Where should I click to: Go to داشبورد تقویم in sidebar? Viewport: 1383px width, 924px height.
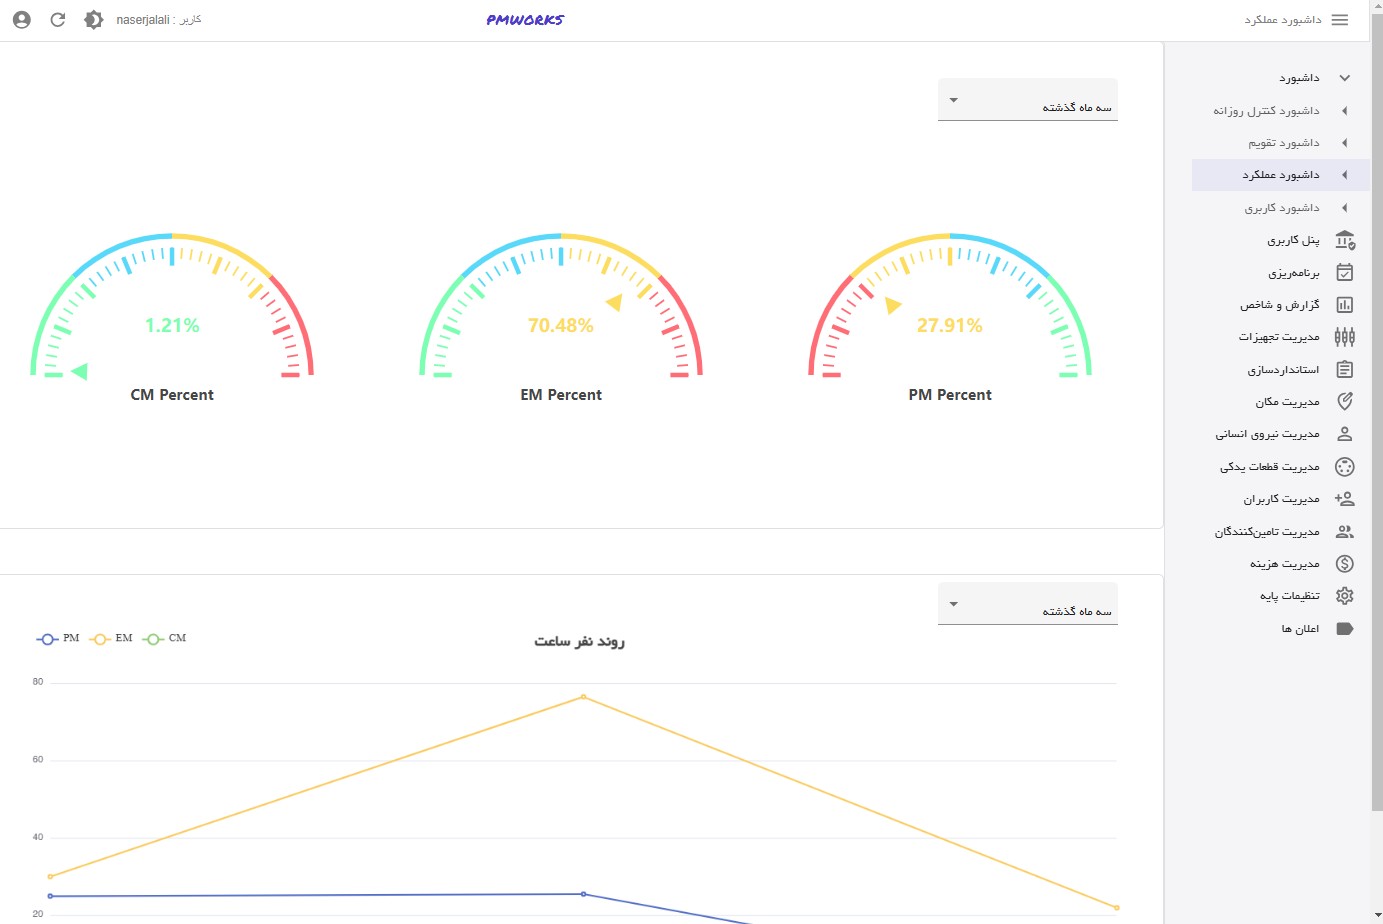pyautogui.click(x=1283, y=143)
